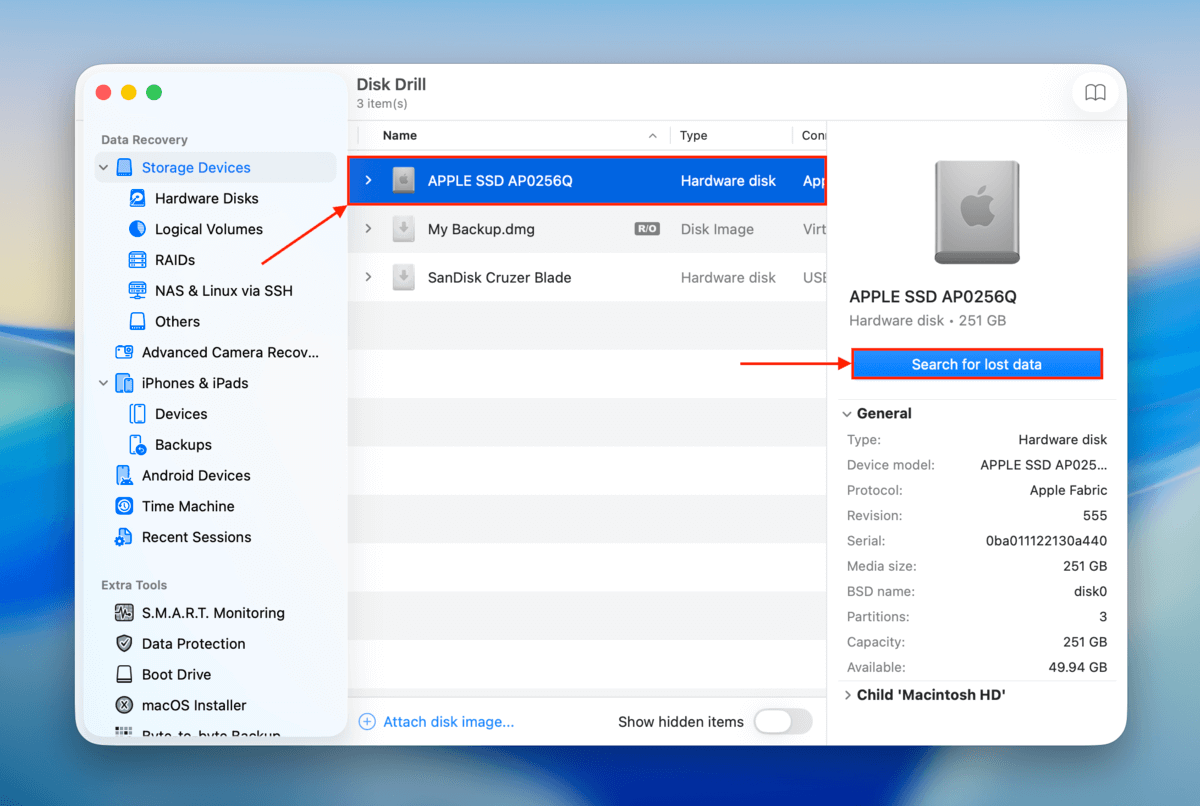Collapse the General details section
Image resolution: width=1200 pixels, height=806 pixels.
848,414
